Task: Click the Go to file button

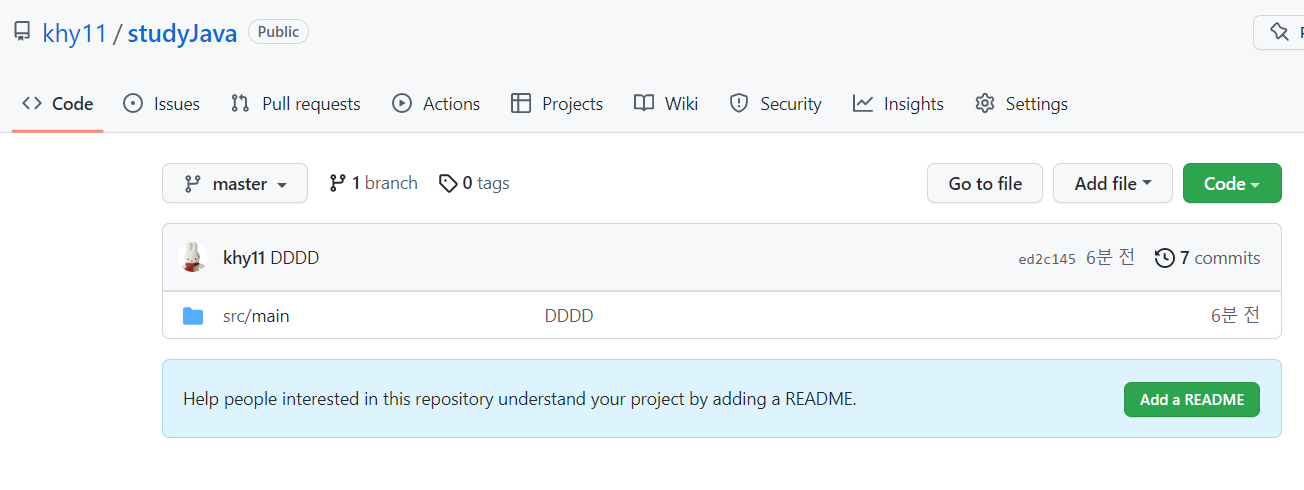Action: (x=985, y=184)
